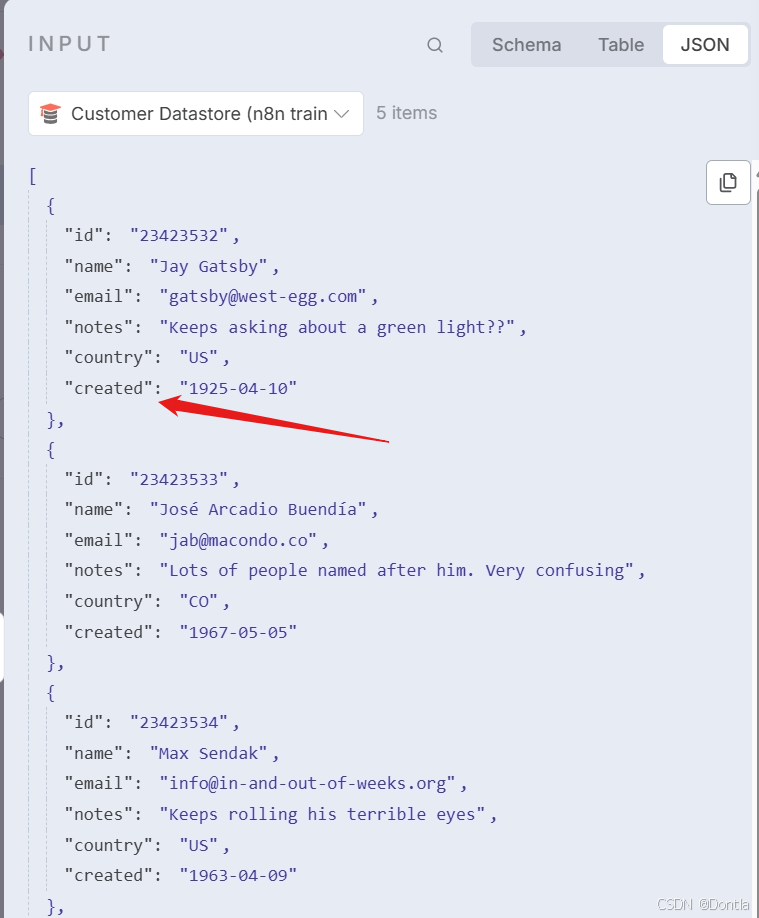Screen dimensions: 759x918
Task: Click the country value "CO"
Action: coord(199,601)
